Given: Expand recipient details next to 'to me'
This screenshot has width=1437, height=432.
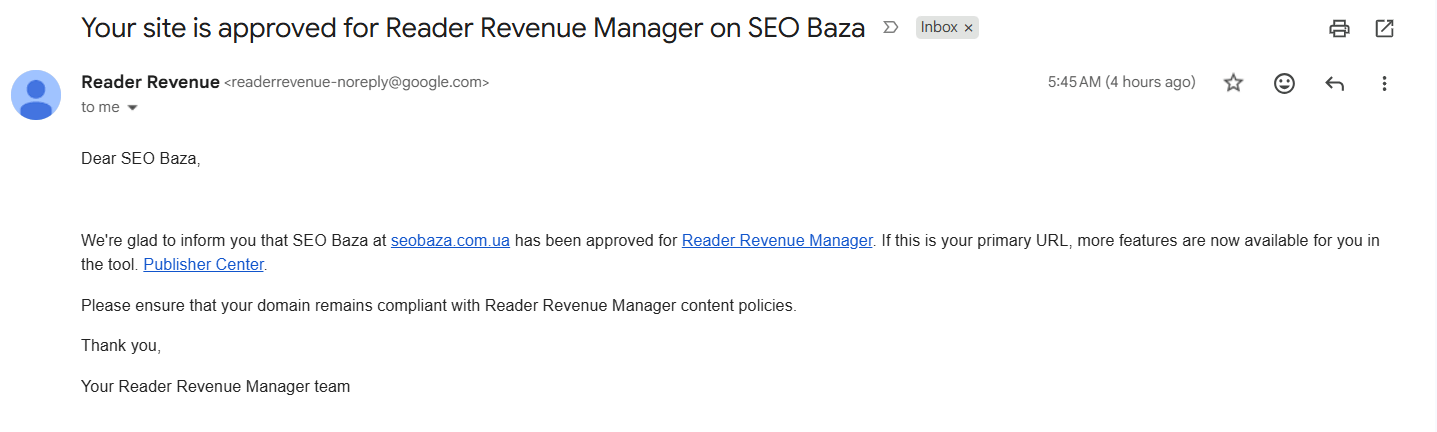Looking at the screenshot, I should point(132,107).
